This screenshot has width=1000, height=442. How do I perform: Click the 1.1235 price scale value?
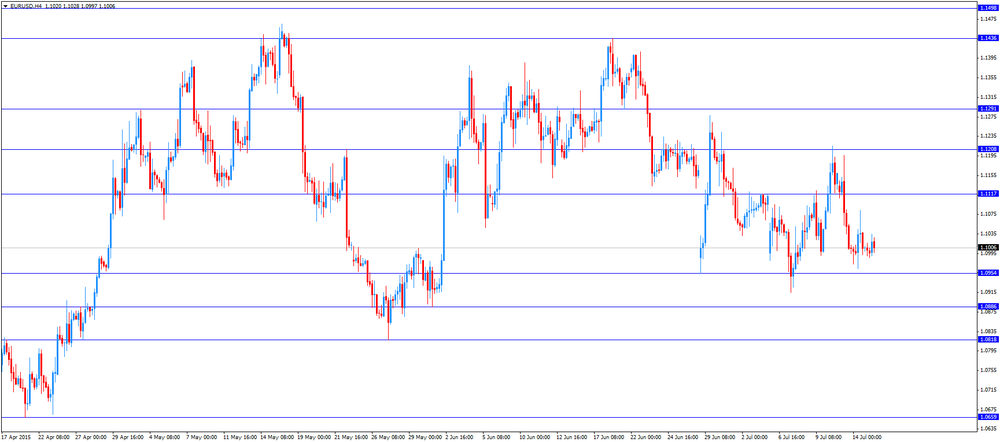(x=988, y=136)
